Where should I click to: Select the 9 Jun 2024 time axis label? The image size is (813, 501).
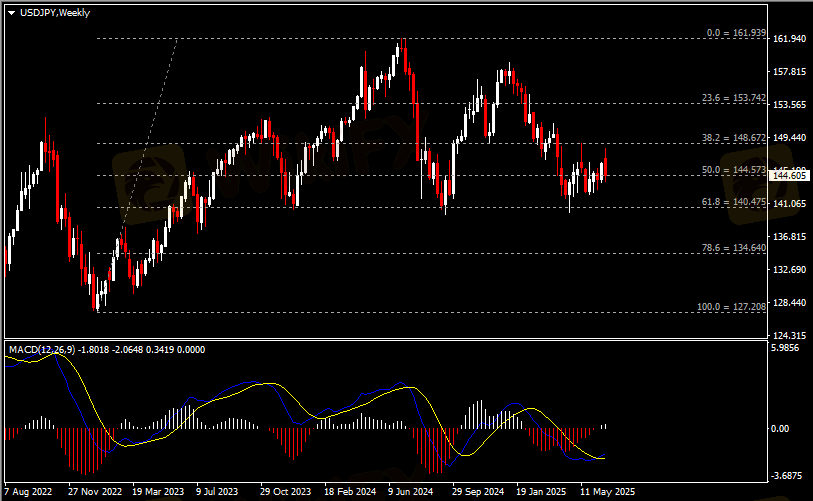[412, 492]
